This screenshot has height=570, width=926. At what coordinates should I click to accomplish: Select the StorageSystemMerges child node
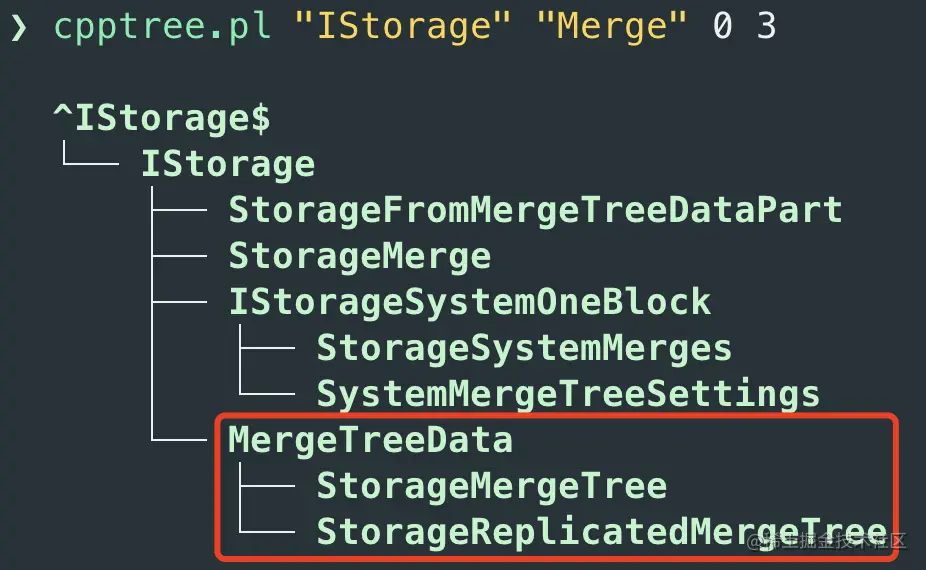pyautogui.click(x=524, y=347)
